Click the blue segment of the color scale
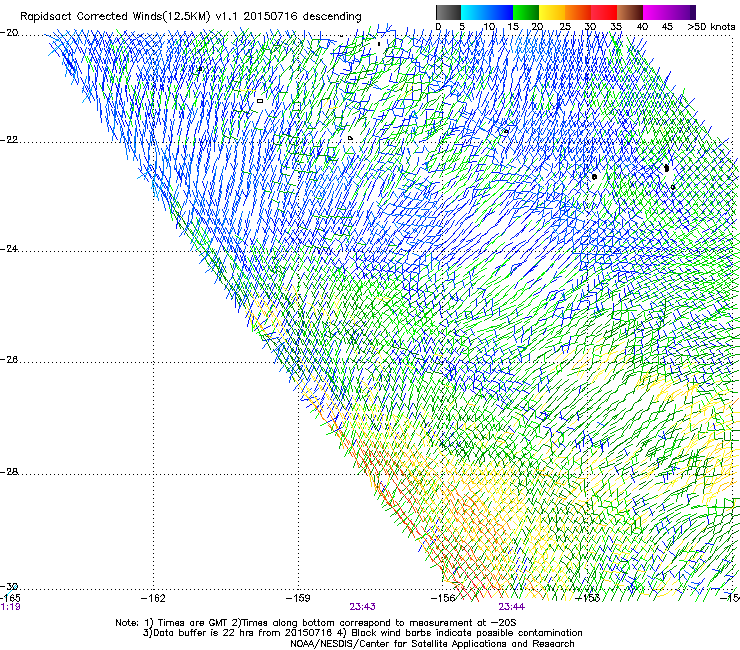The width and height of the screenshot is (740, 650). tap(498, 12)
